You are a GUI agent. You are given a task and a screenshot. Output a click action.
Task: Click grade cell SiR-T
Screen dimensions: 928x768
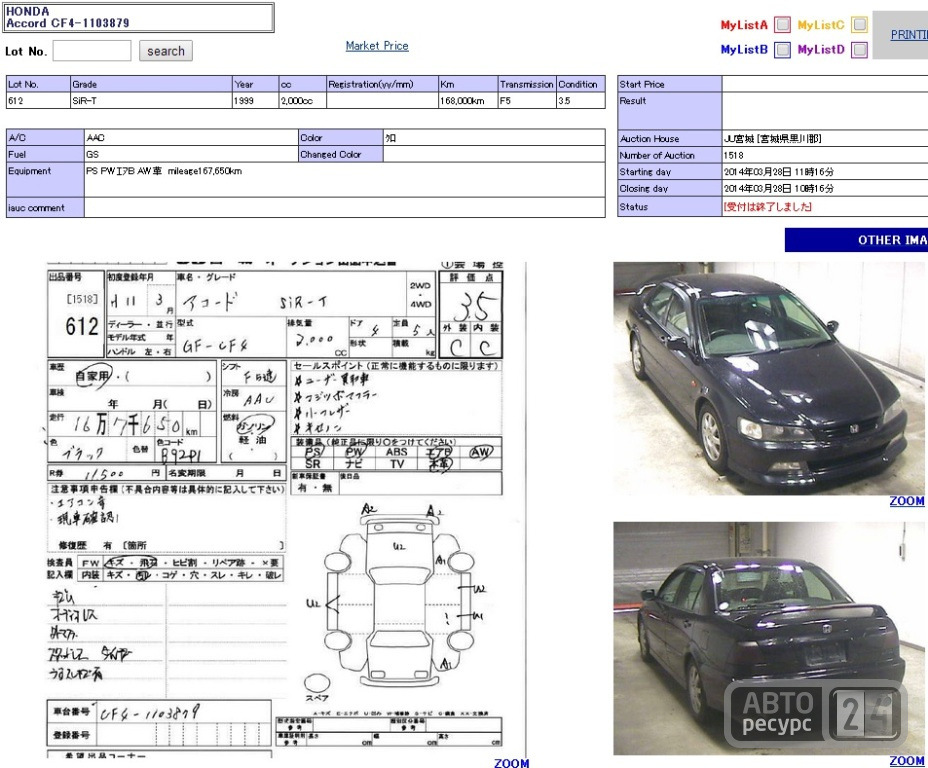(151, 101)
